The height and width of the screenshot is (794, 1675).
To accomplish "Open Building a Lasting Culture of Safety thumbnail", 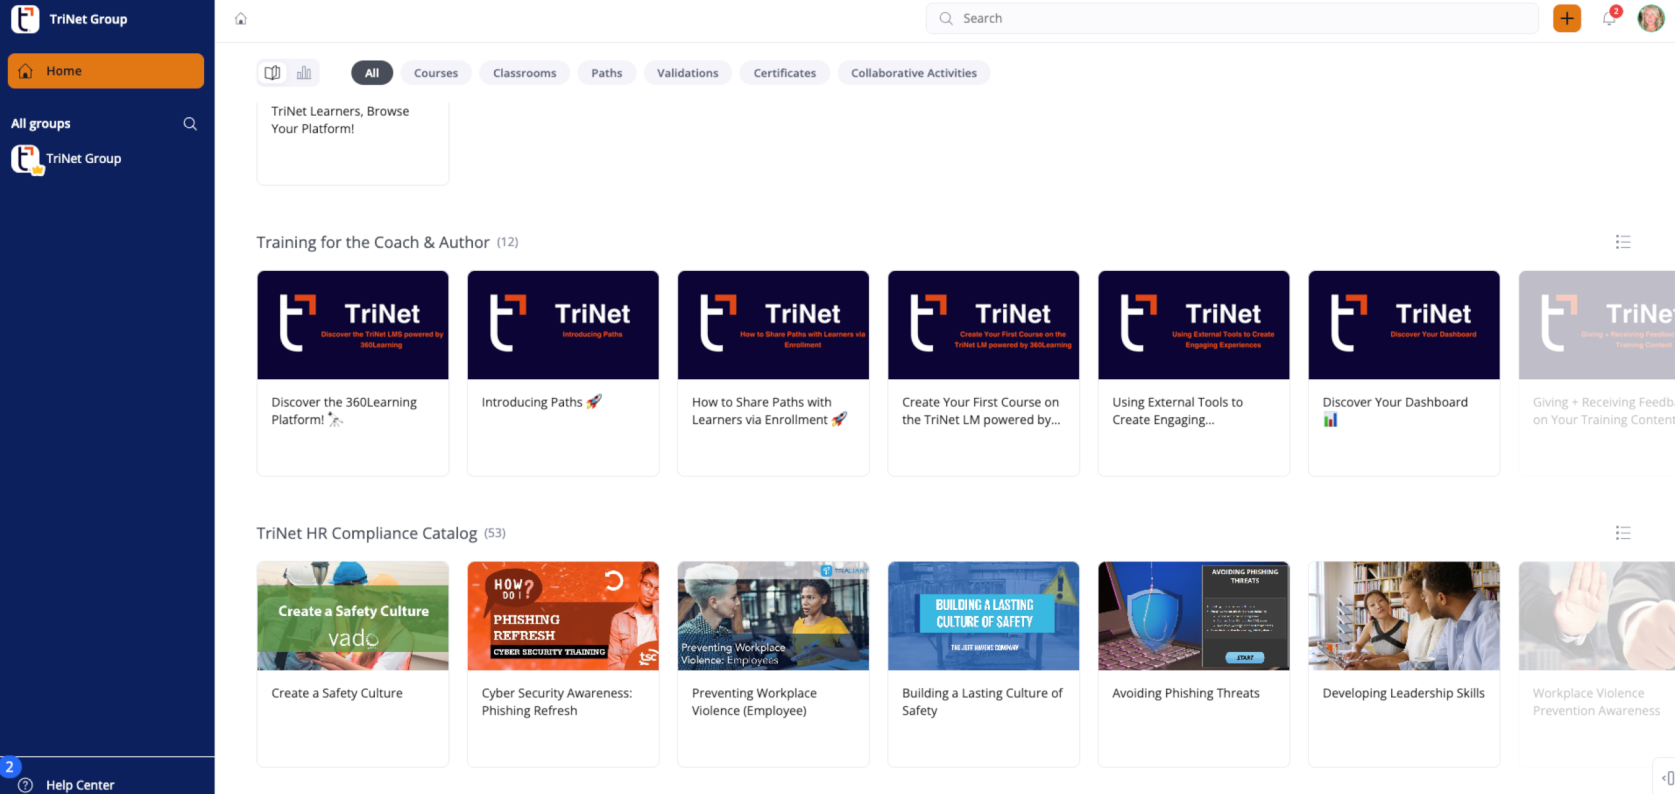I will (984, 616).
